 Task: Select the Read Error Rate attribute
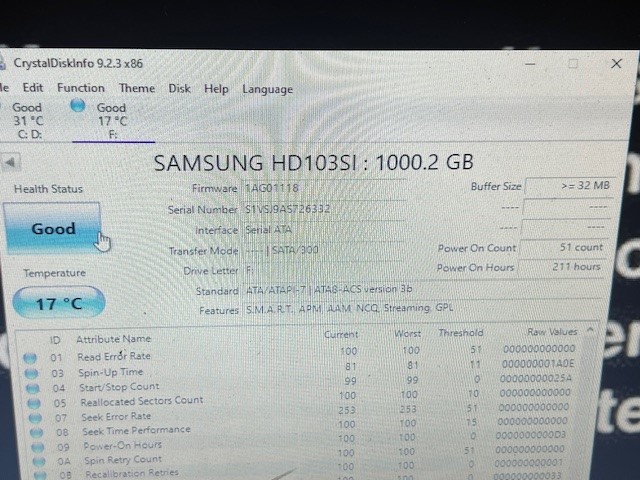tap(114, 356)
